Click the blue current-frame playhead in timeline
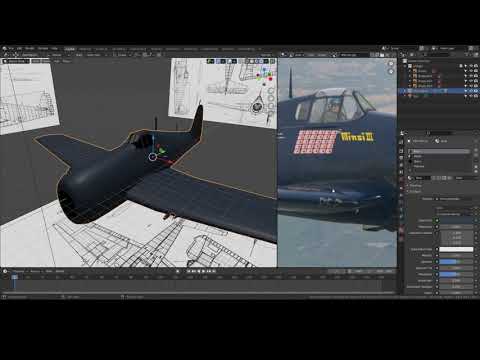480x360 pixels. pos(14,277)
